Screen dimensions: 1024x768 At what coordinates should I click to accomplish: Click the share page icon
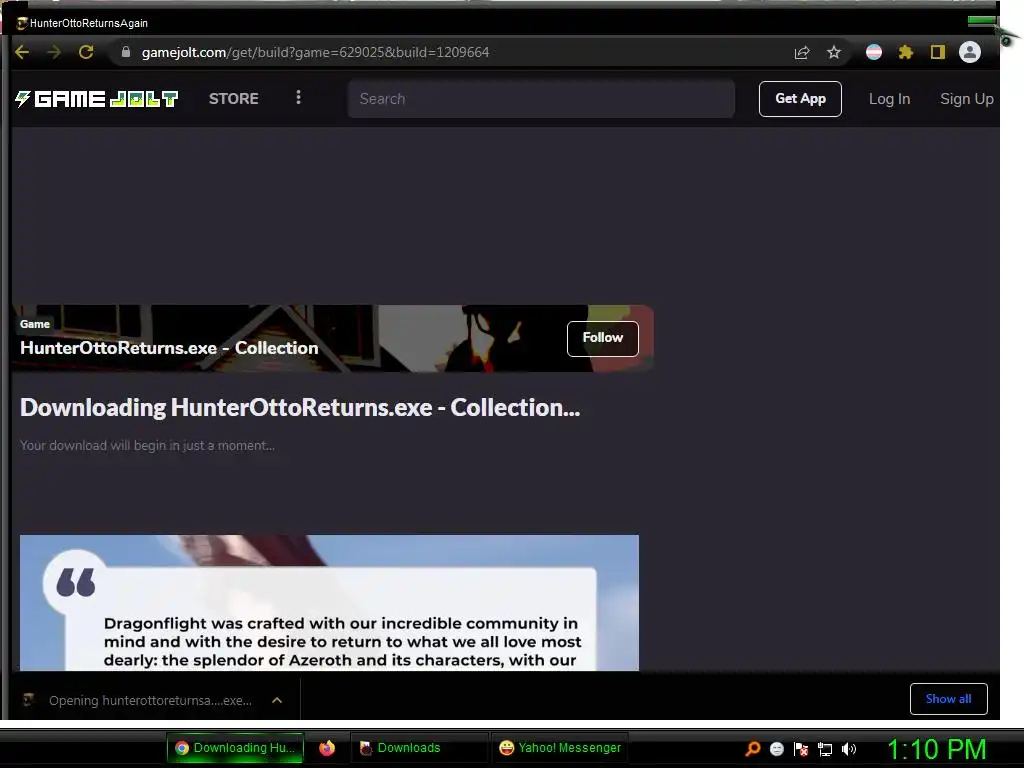click(x=802, y=52)
